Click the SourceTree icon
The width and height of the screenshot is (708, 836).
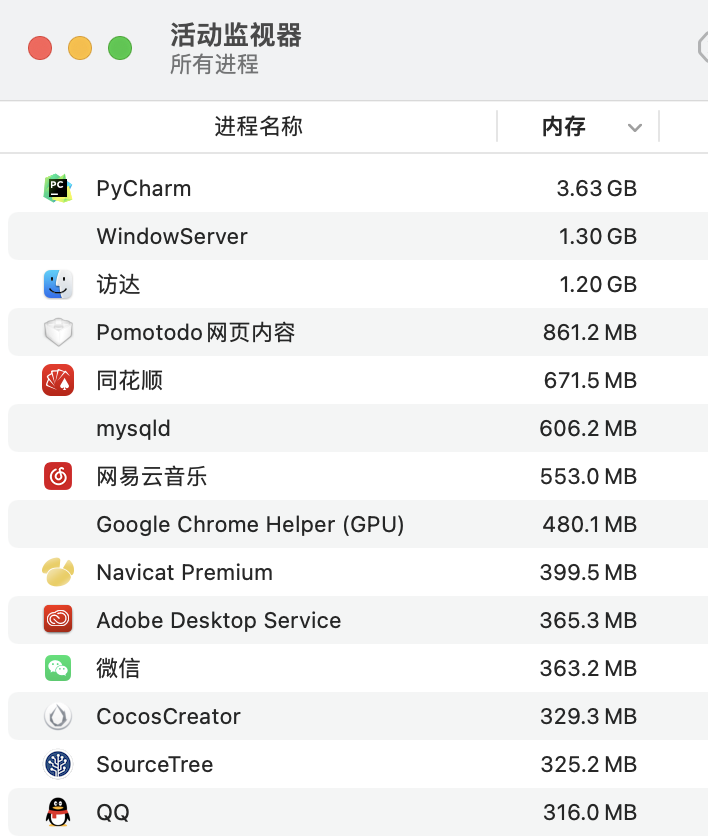tap(58, 764)
